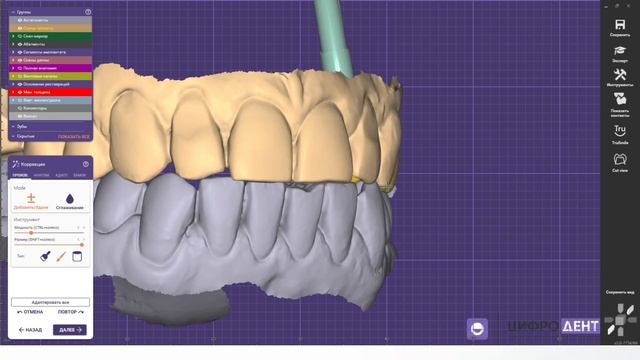Switch to the АДАПТ. tab
The image size is (640, 360).
tap(61, 175)
